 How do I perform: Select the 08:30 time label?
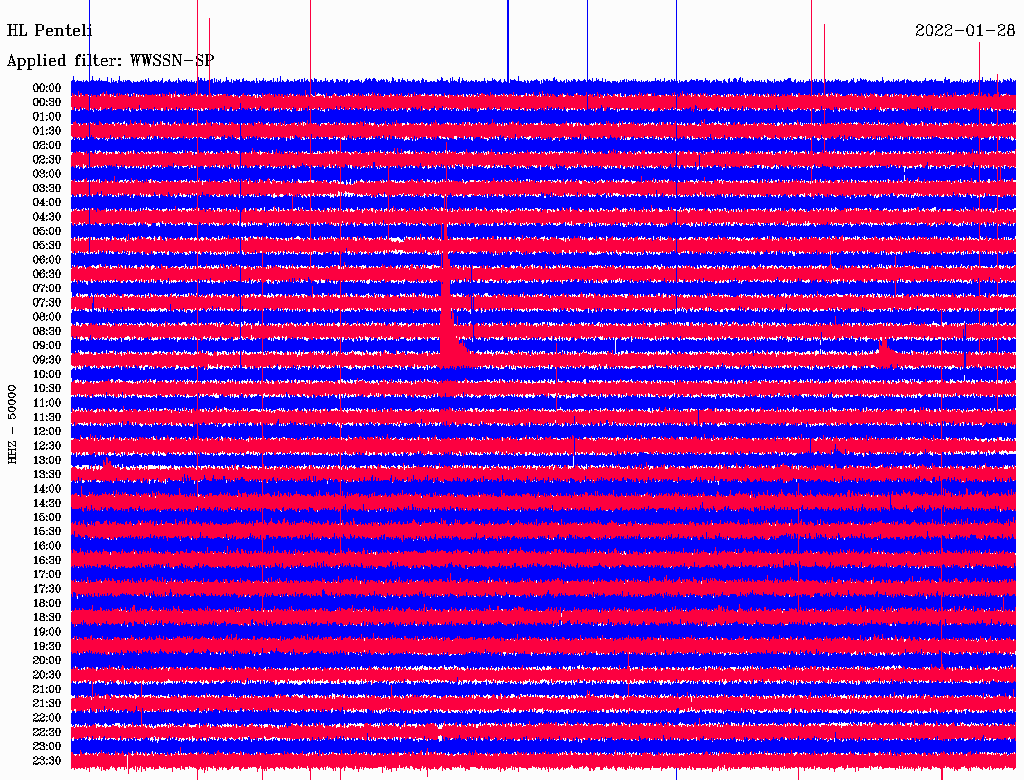(47, 331)
